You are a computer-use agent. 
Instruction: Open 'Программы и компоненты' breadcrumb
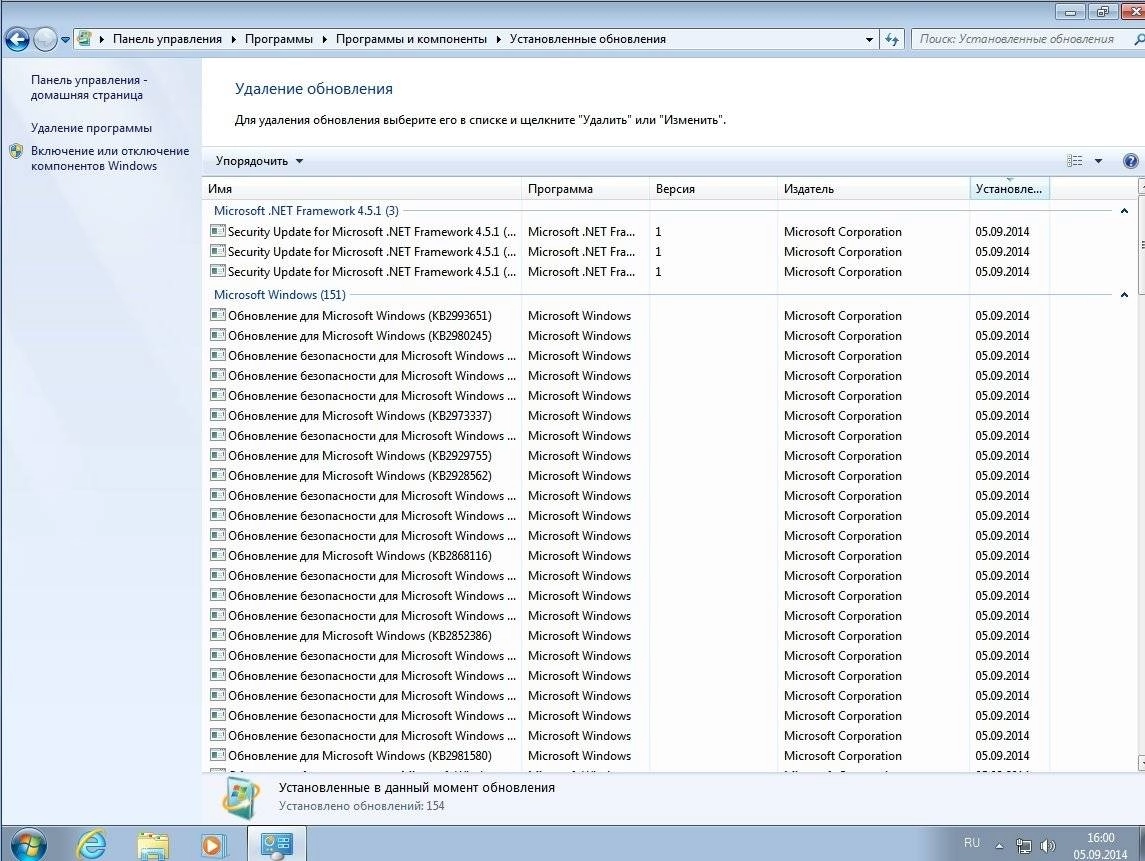tap(411, 39)
